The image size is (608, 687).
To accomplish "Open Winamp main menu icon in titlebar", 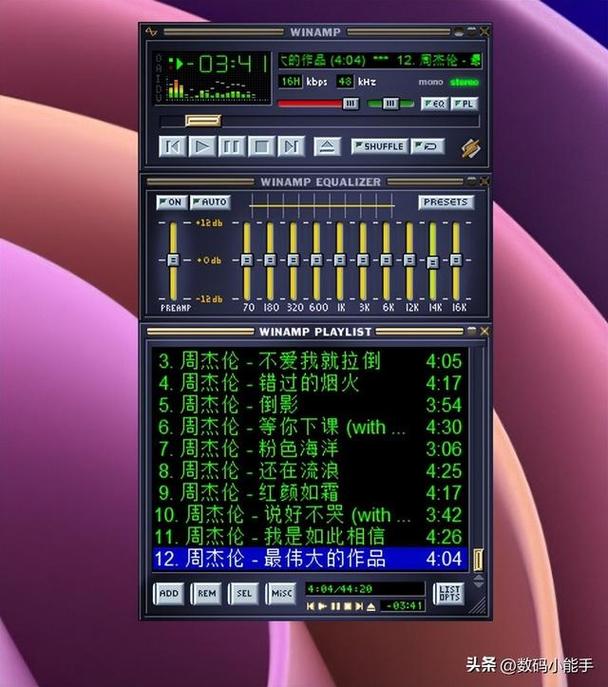I will tap(151, 32).
